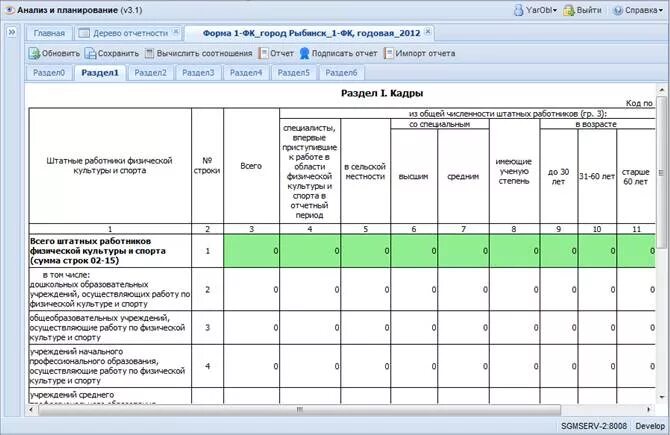Screen dimensions: 670x435
Task: Click Develop status bar text
Action: pos(650,426)
